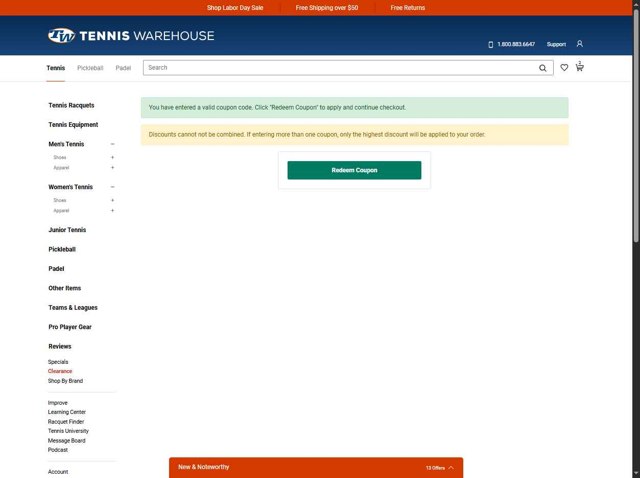Click Free Shipping over $50 link
This screenshot has width=640, height=478.
pos(327,8)
